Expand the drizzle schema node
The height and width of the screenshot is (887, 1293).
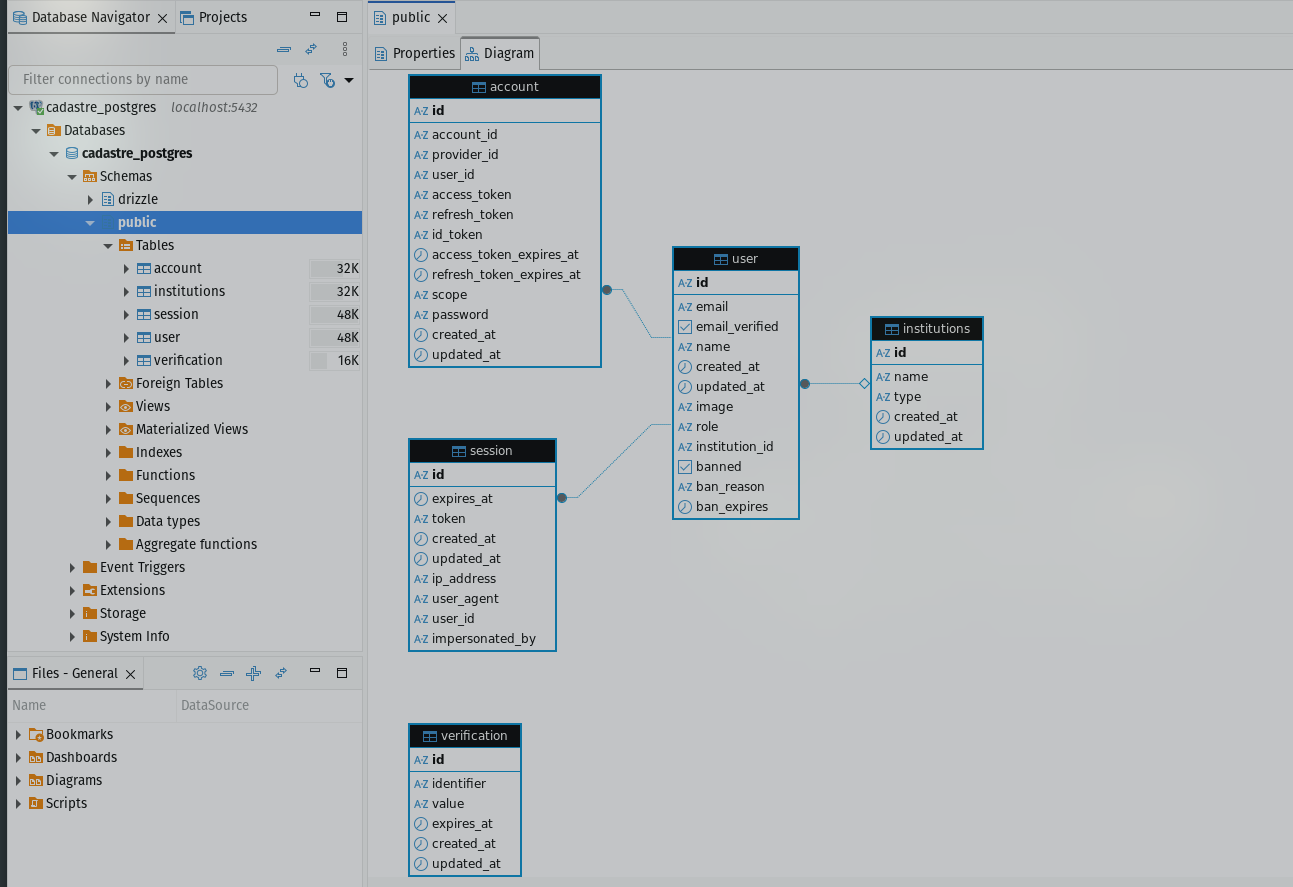click(90, 200)
